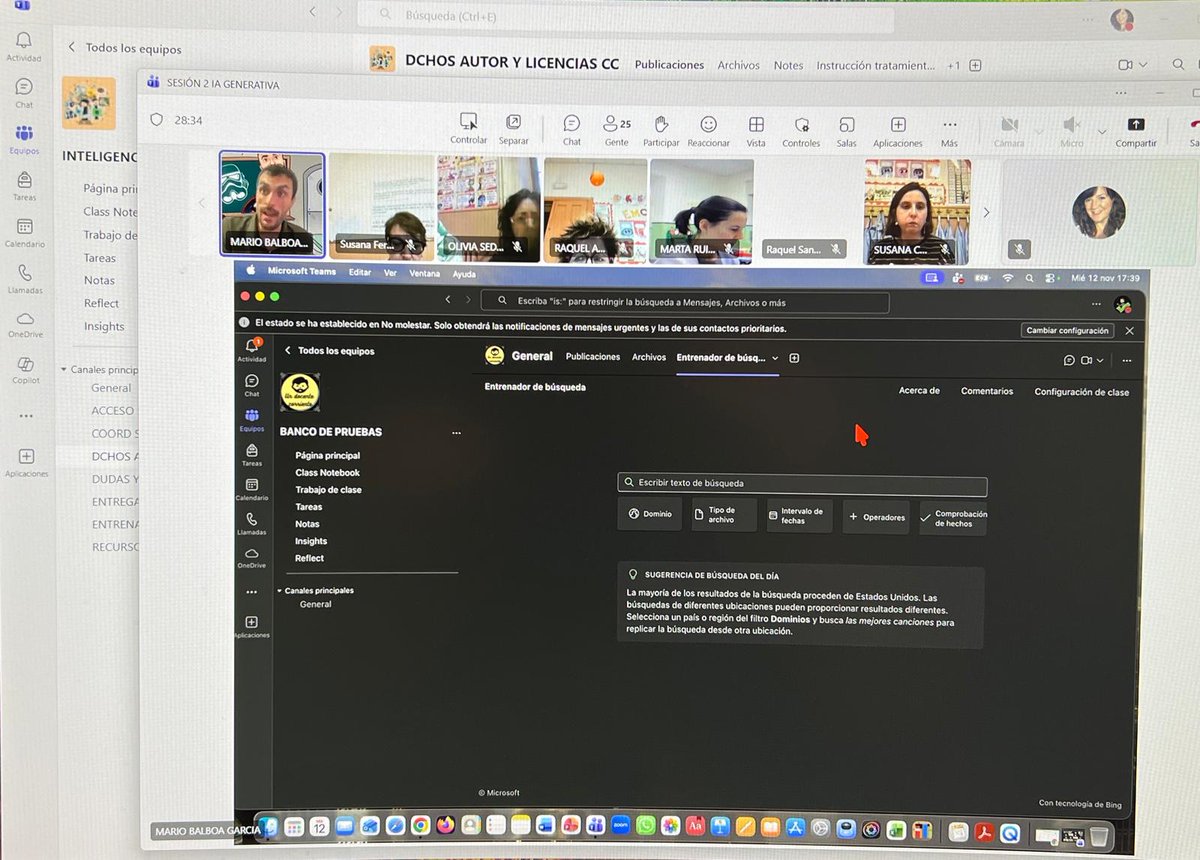
Task: Click Compartir share screen button
Action: pos(1136,131)
